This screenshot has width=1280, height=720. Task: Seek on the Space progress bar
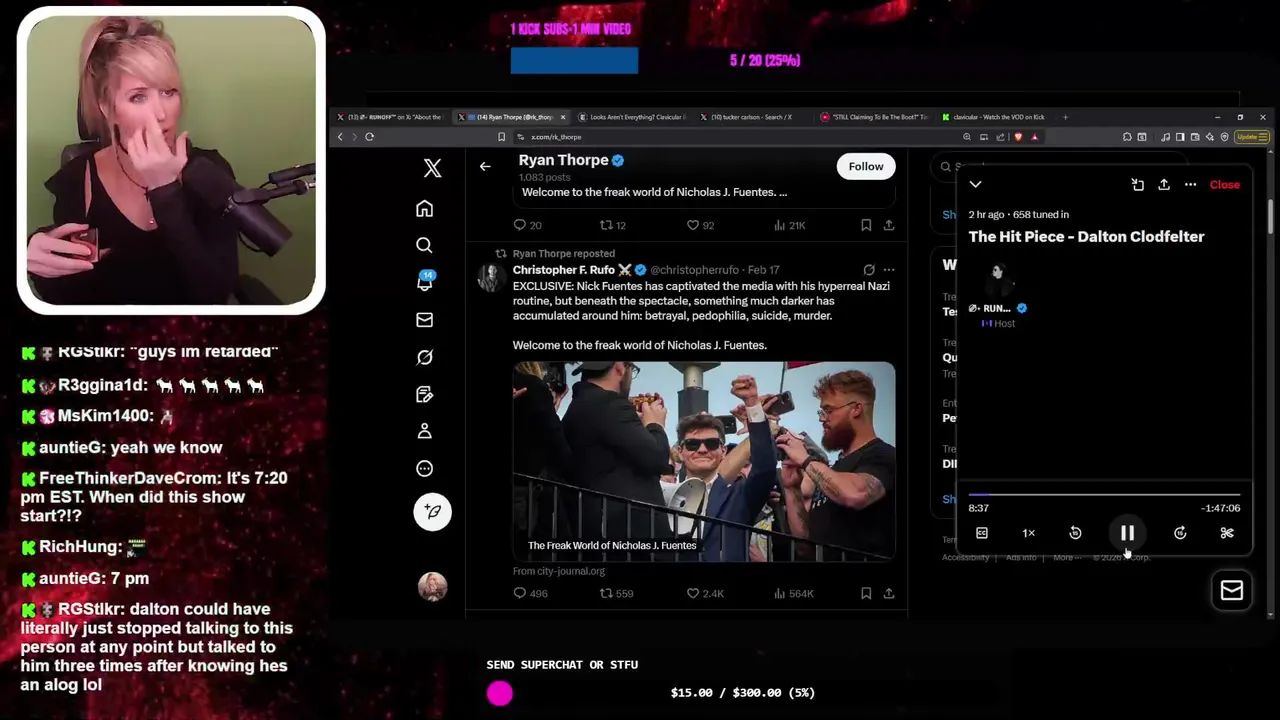[x=1104, y=494]
